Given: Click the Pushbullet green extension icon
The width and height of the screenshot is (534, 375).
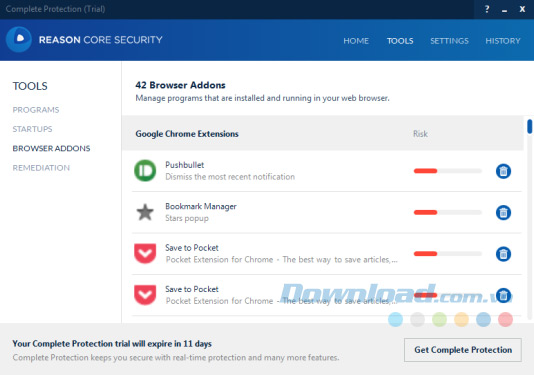Looking at the screenshot, I should click(145, 171).
